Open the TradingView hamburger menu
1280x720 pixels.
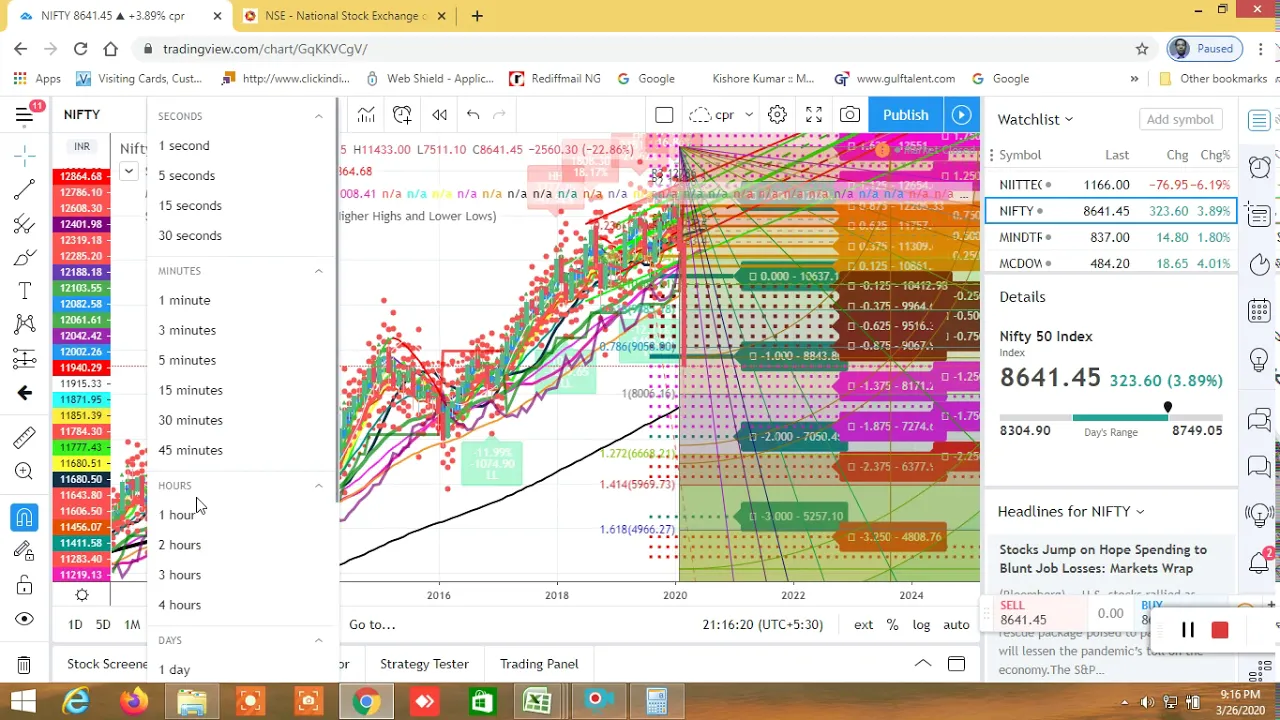24,114
